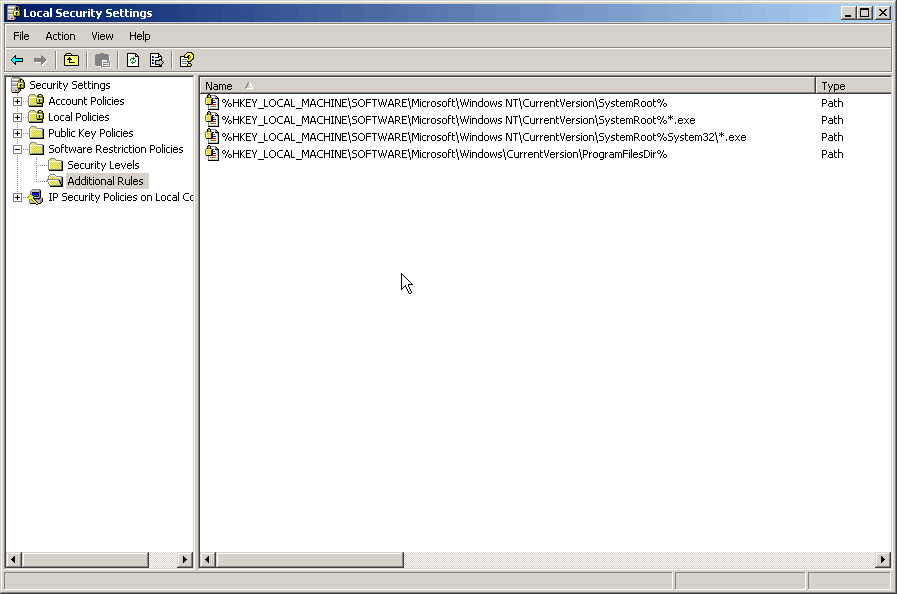Minimize the Local Security Settings window

pos(848,13)
